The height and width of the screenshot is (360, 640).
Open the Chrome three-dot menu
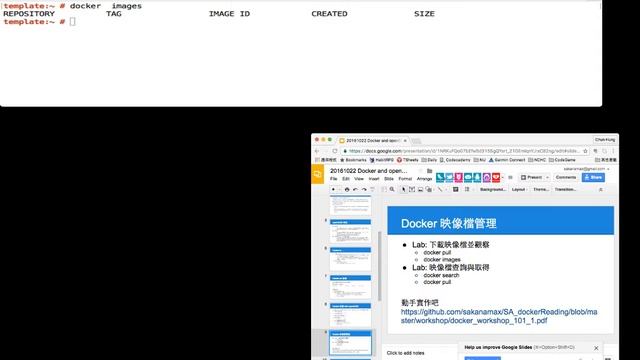point(613,151)
